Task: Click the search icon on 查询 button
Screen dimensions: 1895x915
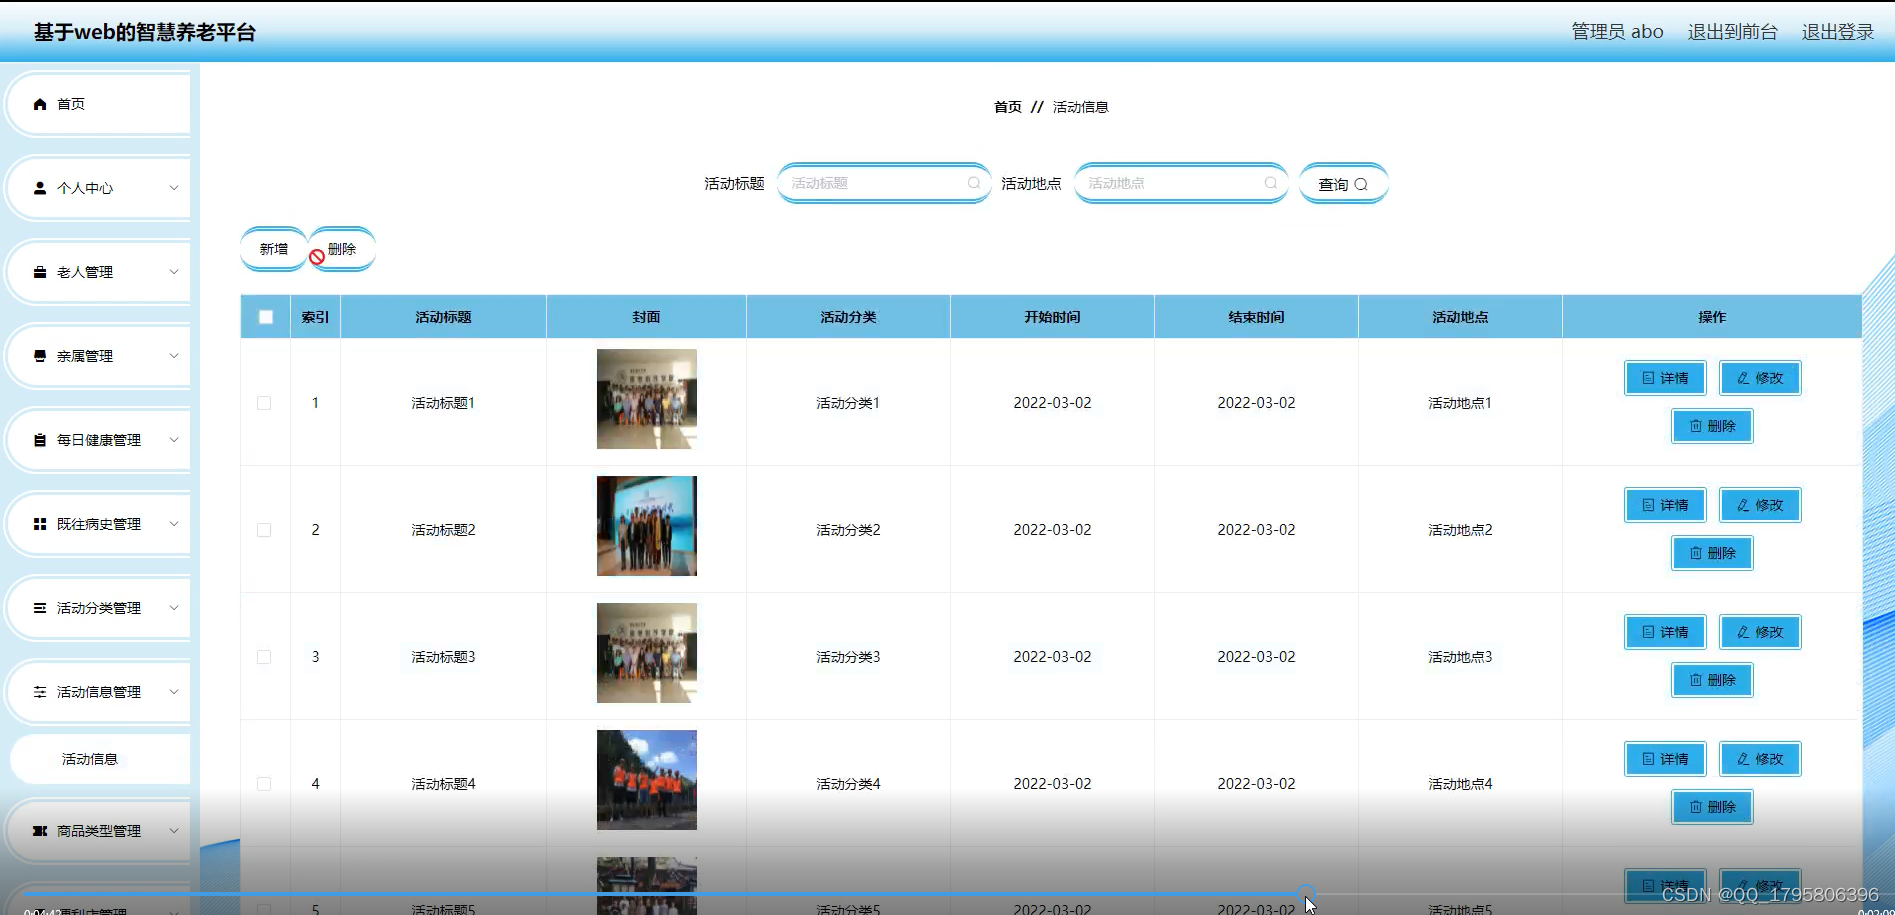Action: (x=1361, y=184)
